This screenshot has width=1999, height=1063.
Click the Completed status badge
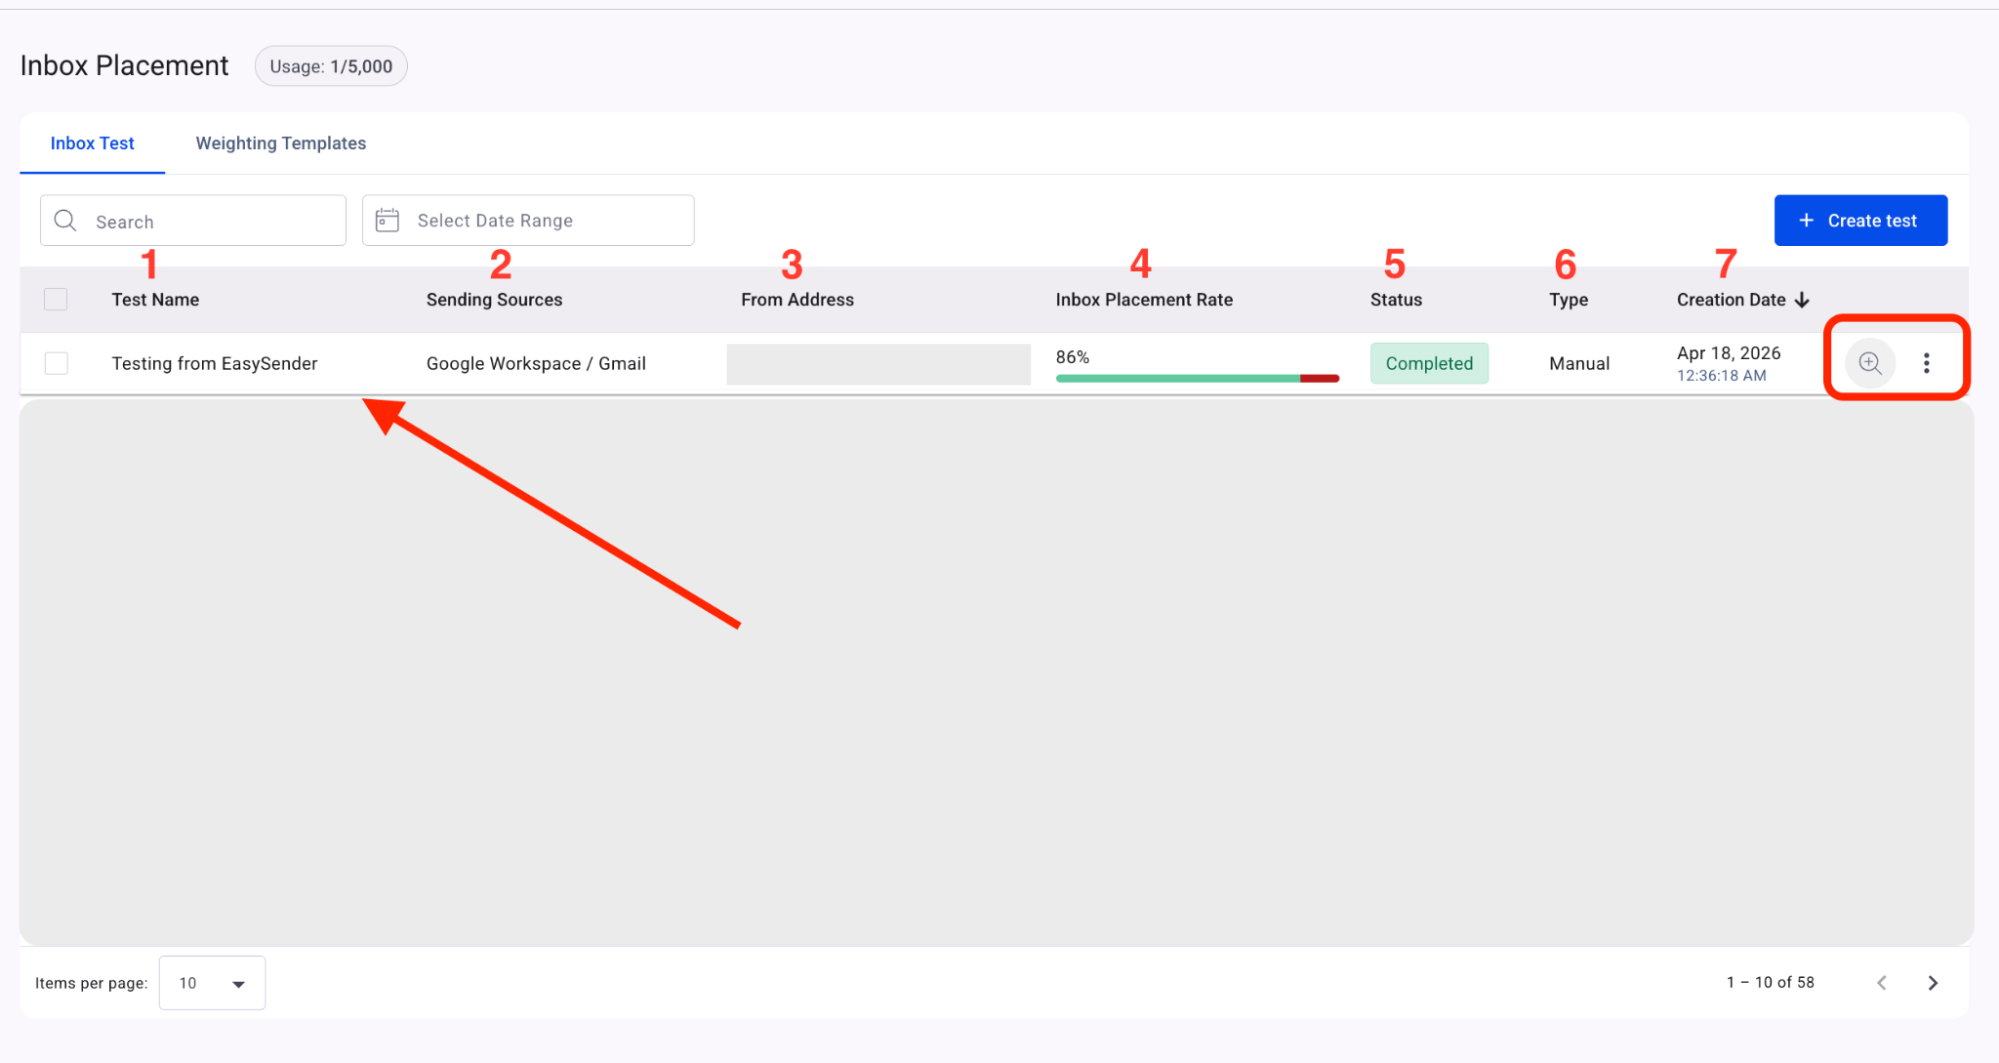pyautogui.click(x=1428, y=363)
